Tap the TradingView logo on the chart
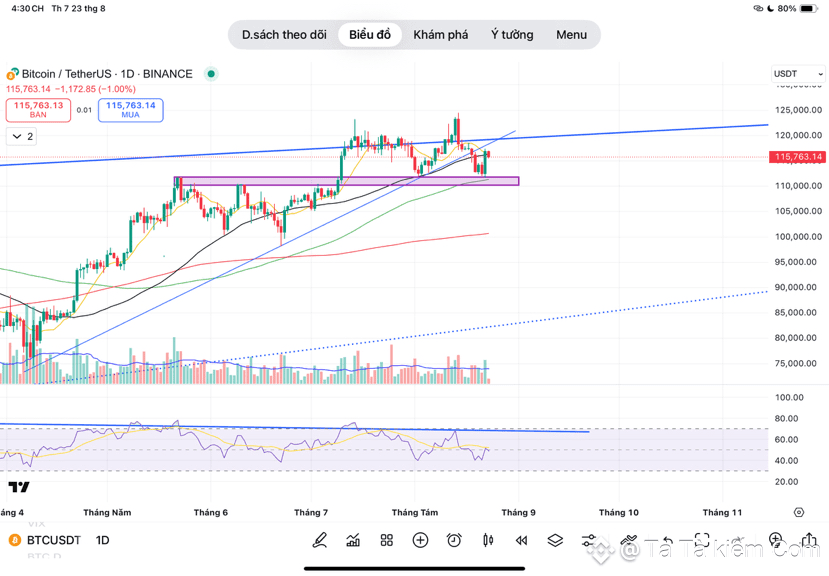 pyautogui.click(x=19, y=487)
